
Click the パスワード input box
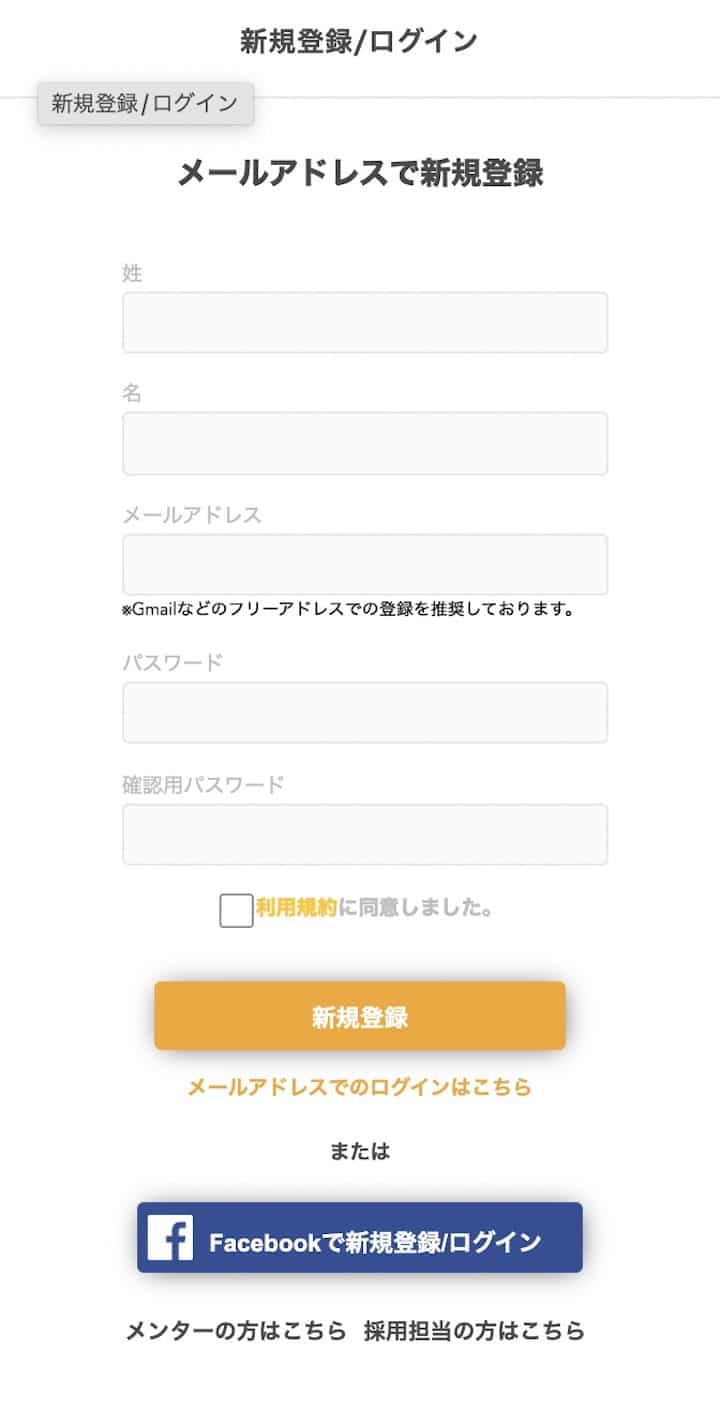365,712
